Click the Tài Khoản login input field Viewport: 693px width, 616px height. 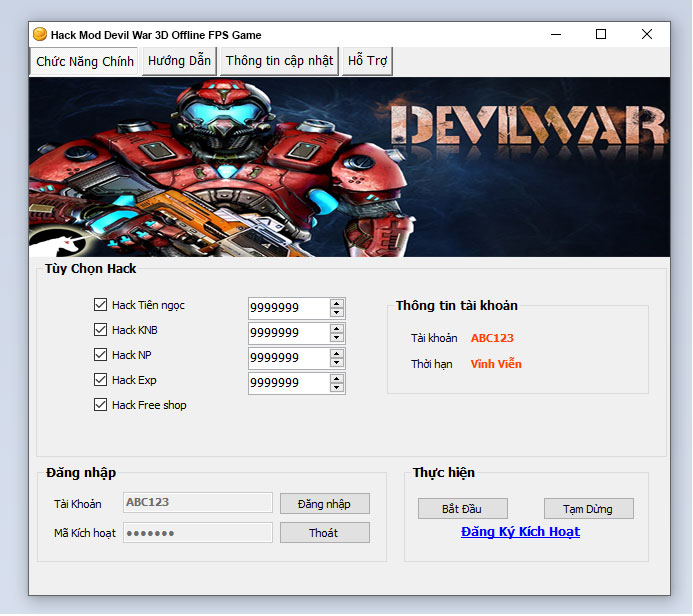tap(198, 503)
